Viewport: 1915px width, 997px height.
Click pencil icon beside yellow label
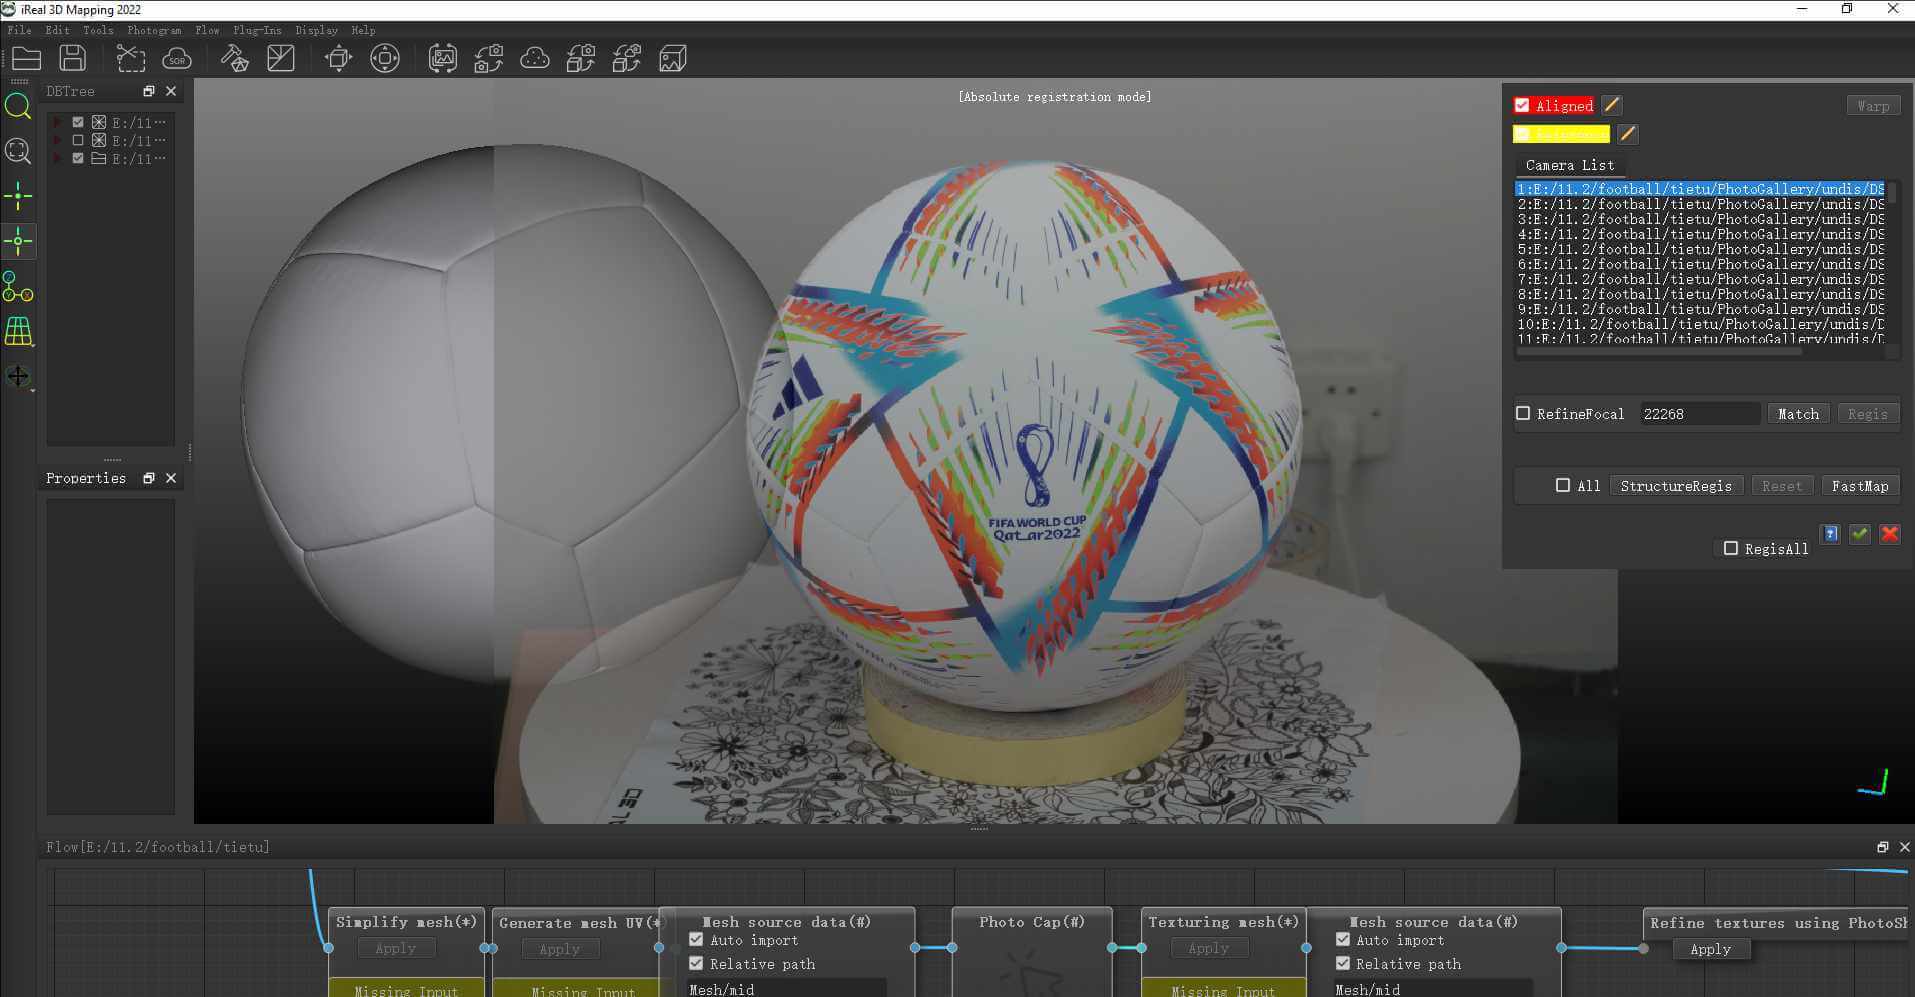(x=1628, y=133)
